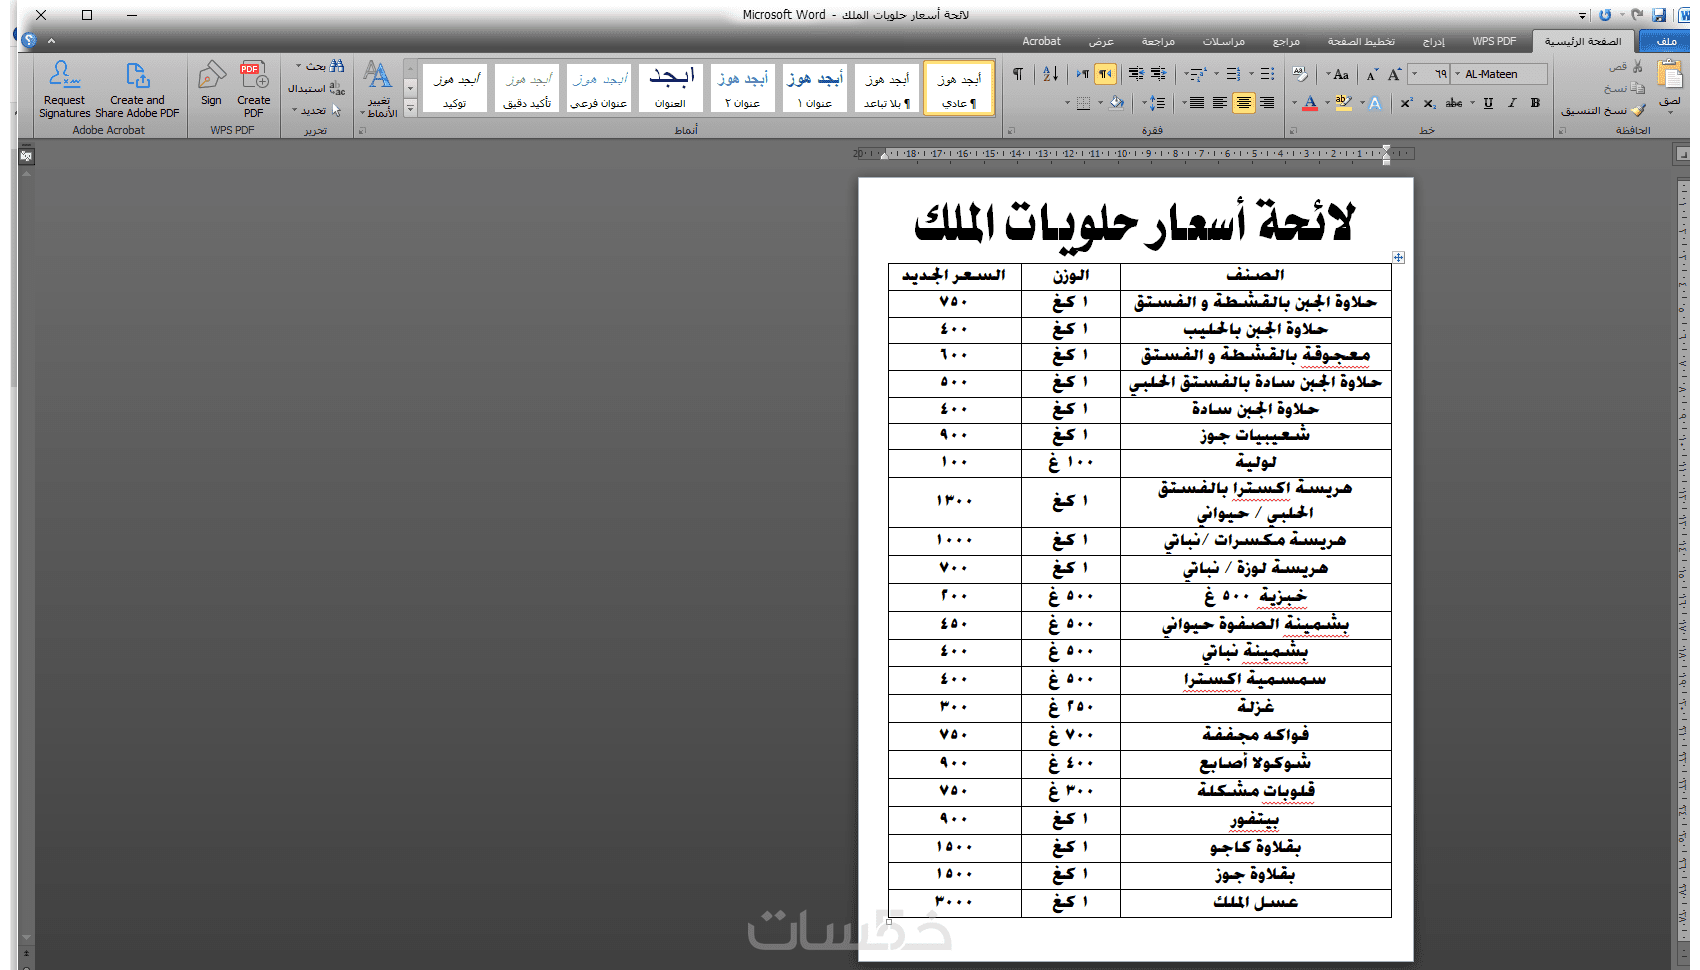This screenshot has width=1700, height=970.
Task: Switch to the View (عرض) tab
Action: (1101, 41)
